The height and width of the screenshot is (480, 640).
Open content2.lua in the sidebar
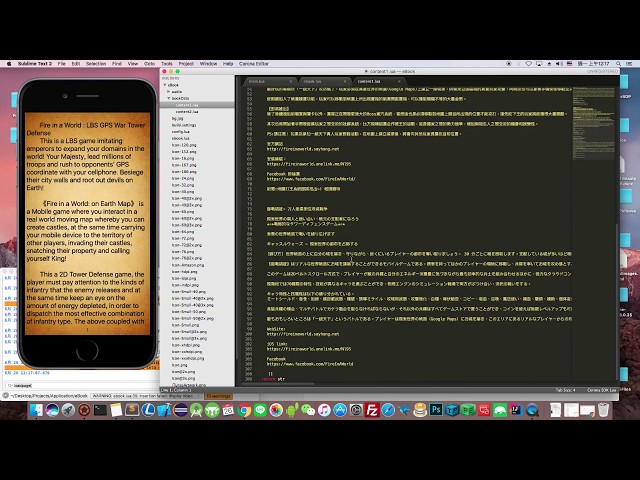click(x=187, y=111)
